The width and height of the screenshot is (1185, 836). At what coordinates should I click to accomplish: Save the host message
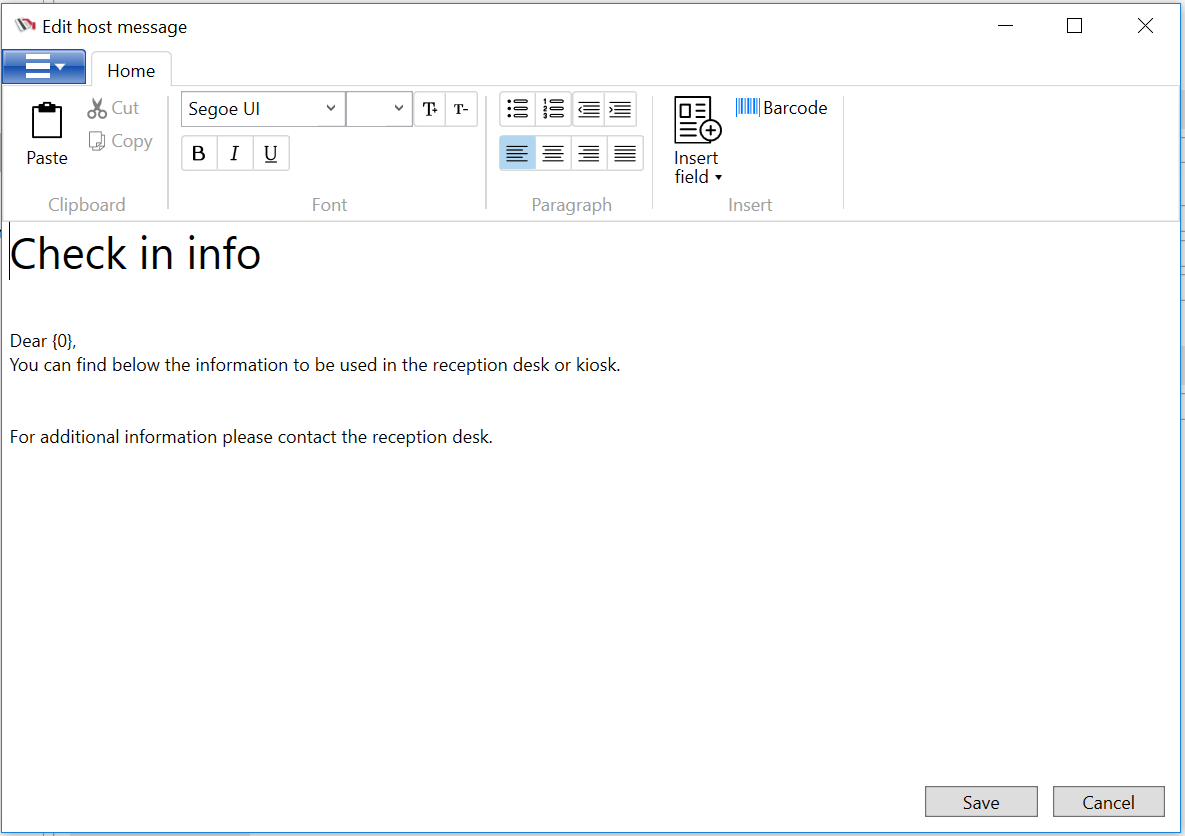[981, 802]
